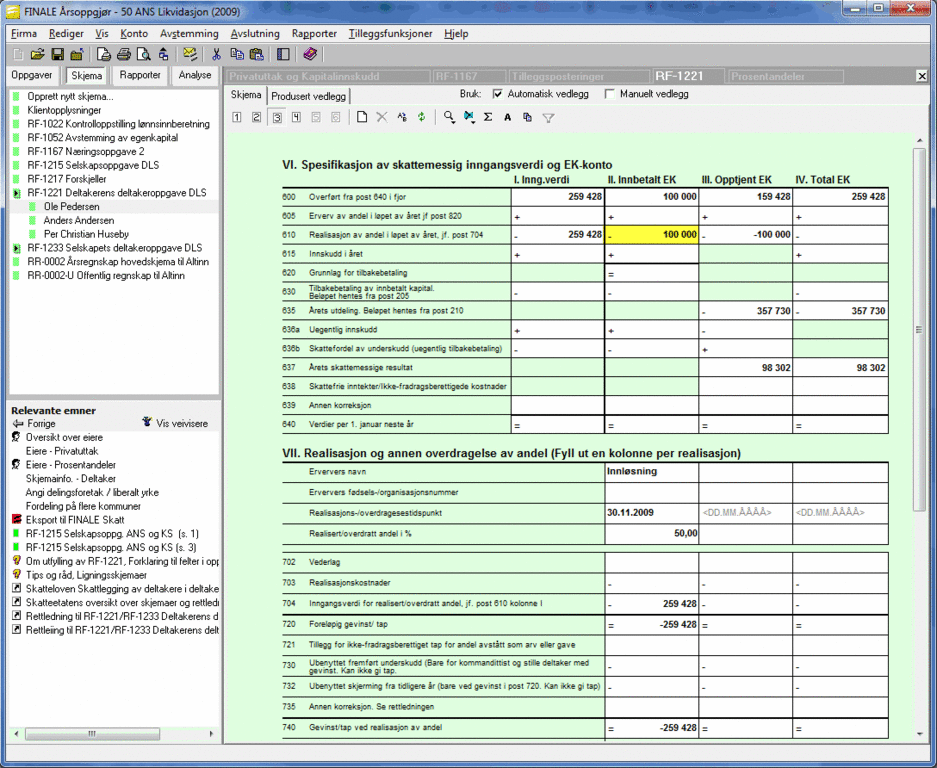Image resolution: width=937 pixels, height=768 pixels.
Task: Click the AB rename icon in form toolbar
Action: pyautogui.click(x=402, y=117)
